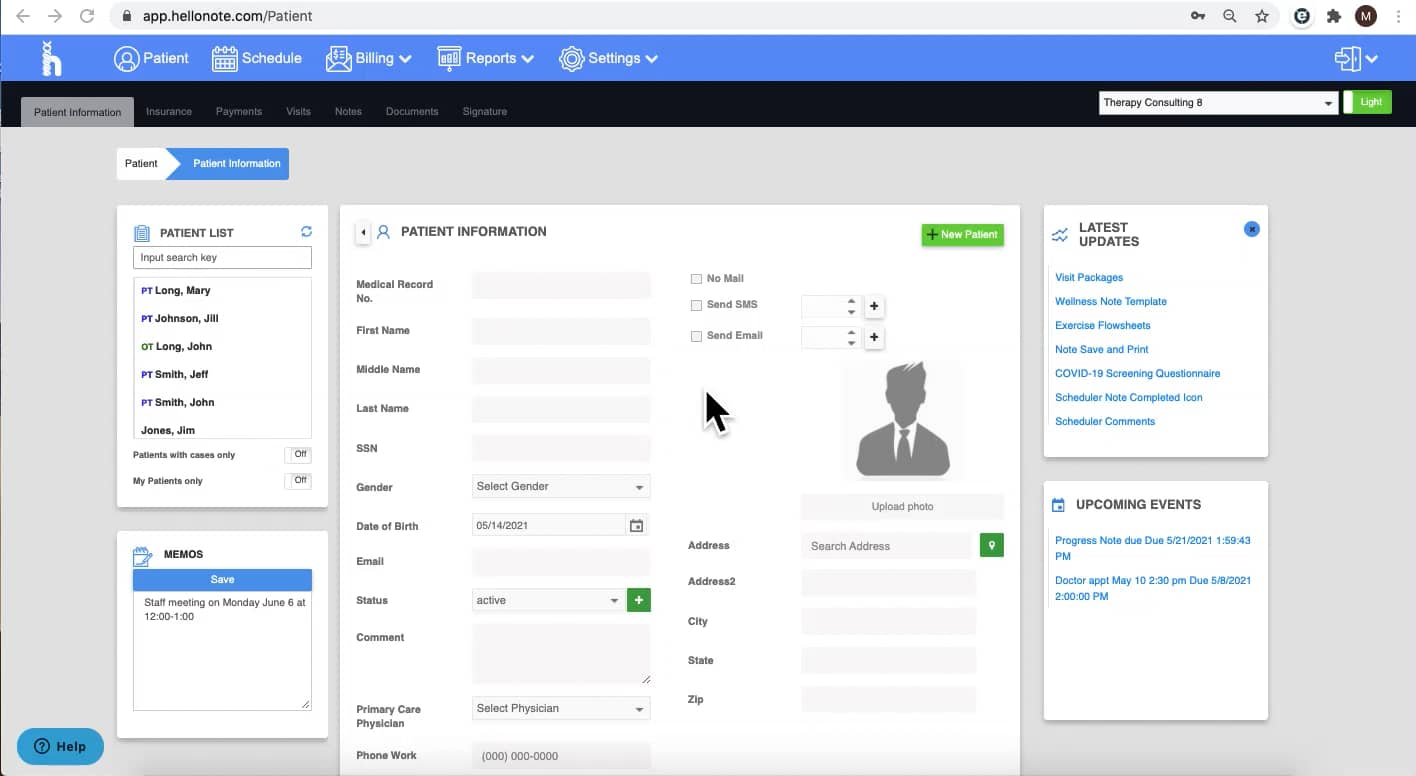Open the Patient menu in top navigation
The height and width of the screenshot is (776, 1416).
pyautogui.click(x=151, y=59)
